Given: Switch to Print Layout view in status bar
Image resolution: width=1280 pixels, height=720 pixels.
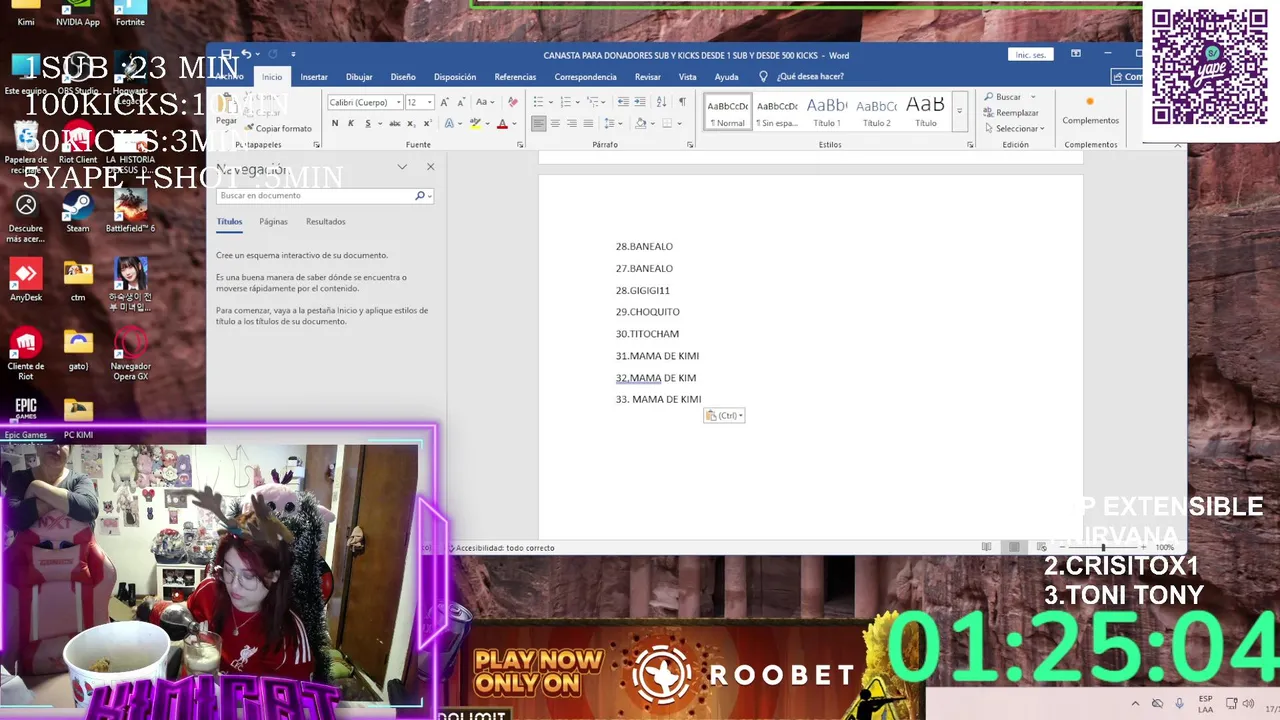Looking at the screenshot, I should 1014,547.
